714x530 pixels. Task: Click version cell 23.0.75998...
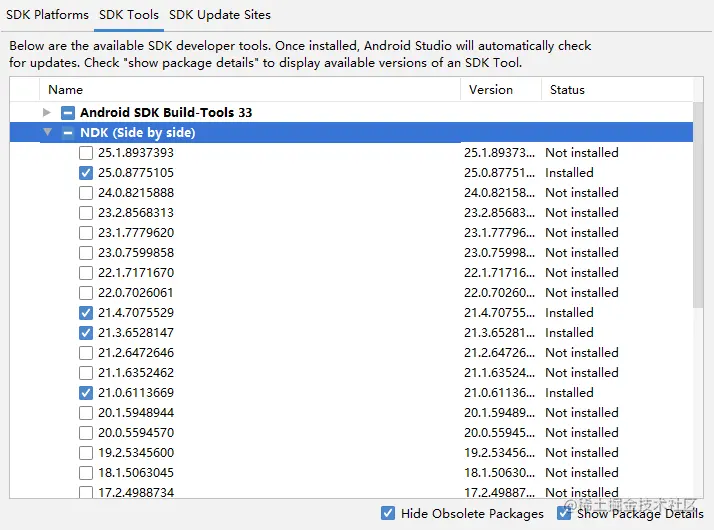(500, 253)
